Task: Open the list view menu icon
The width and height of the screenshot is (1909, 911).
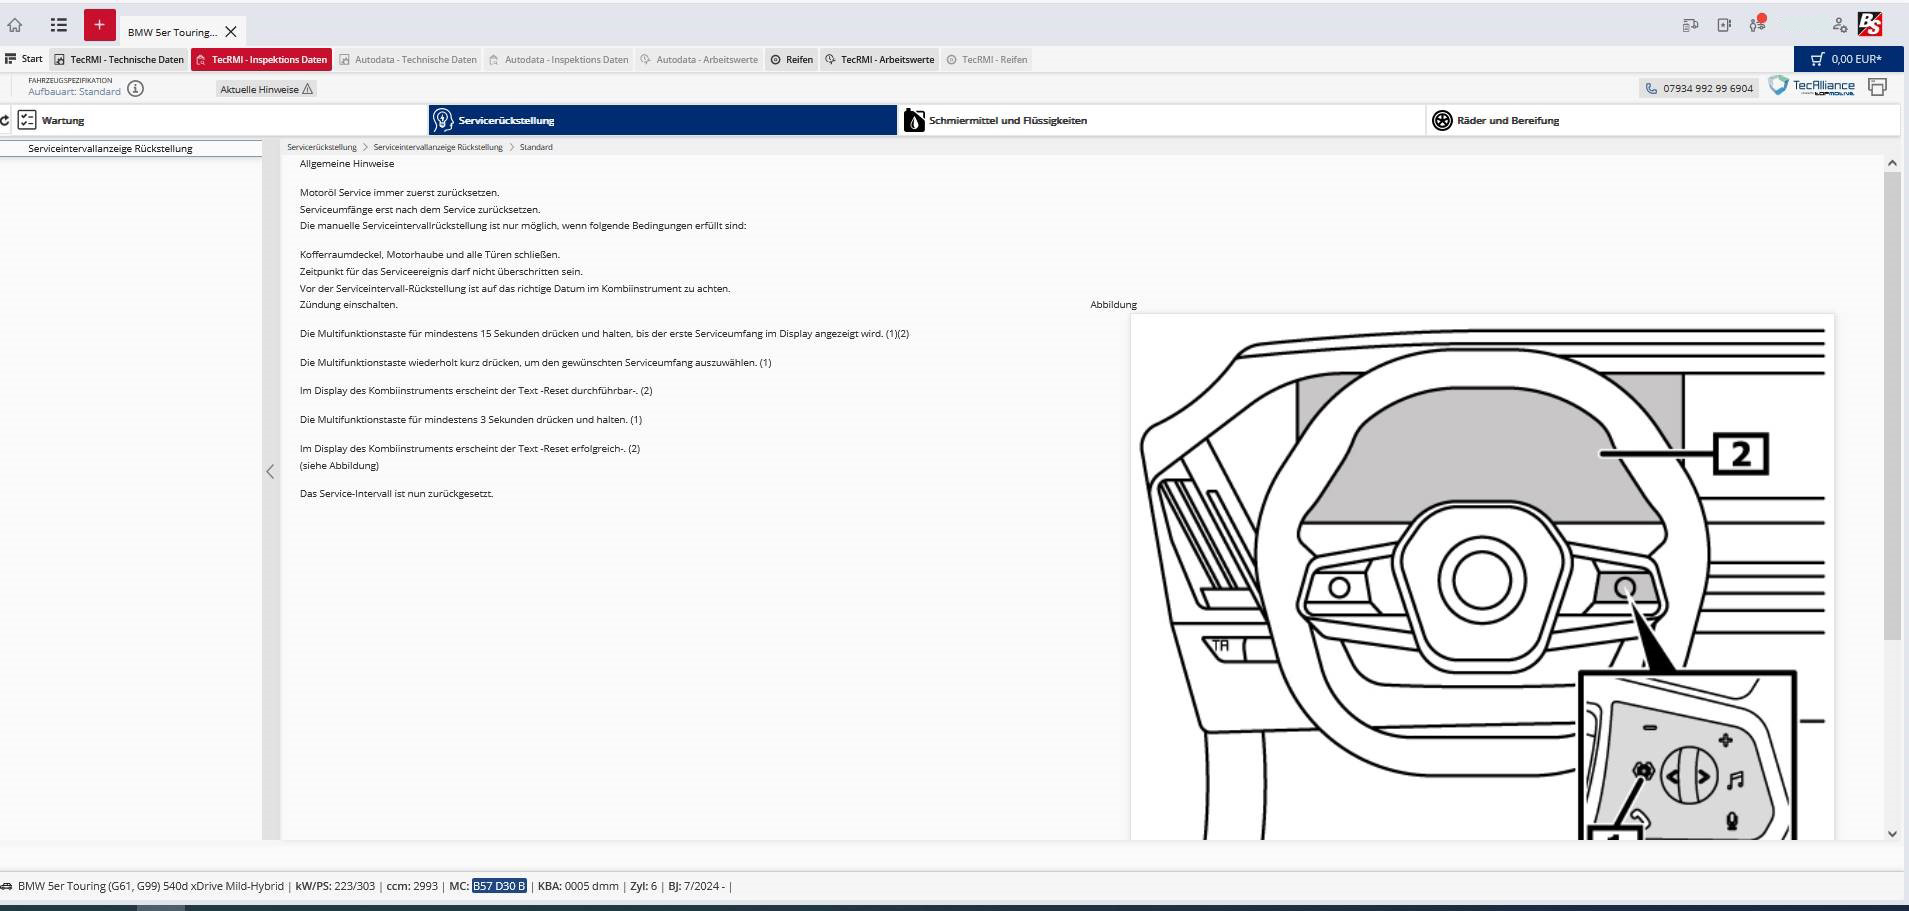Action: point(59,25)
